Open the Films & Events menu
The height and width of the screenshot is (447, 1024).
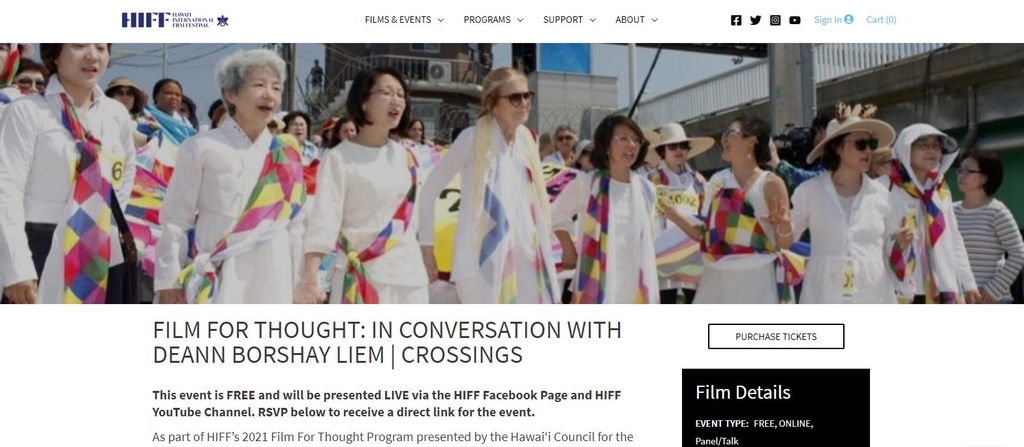tap(398, 20)
